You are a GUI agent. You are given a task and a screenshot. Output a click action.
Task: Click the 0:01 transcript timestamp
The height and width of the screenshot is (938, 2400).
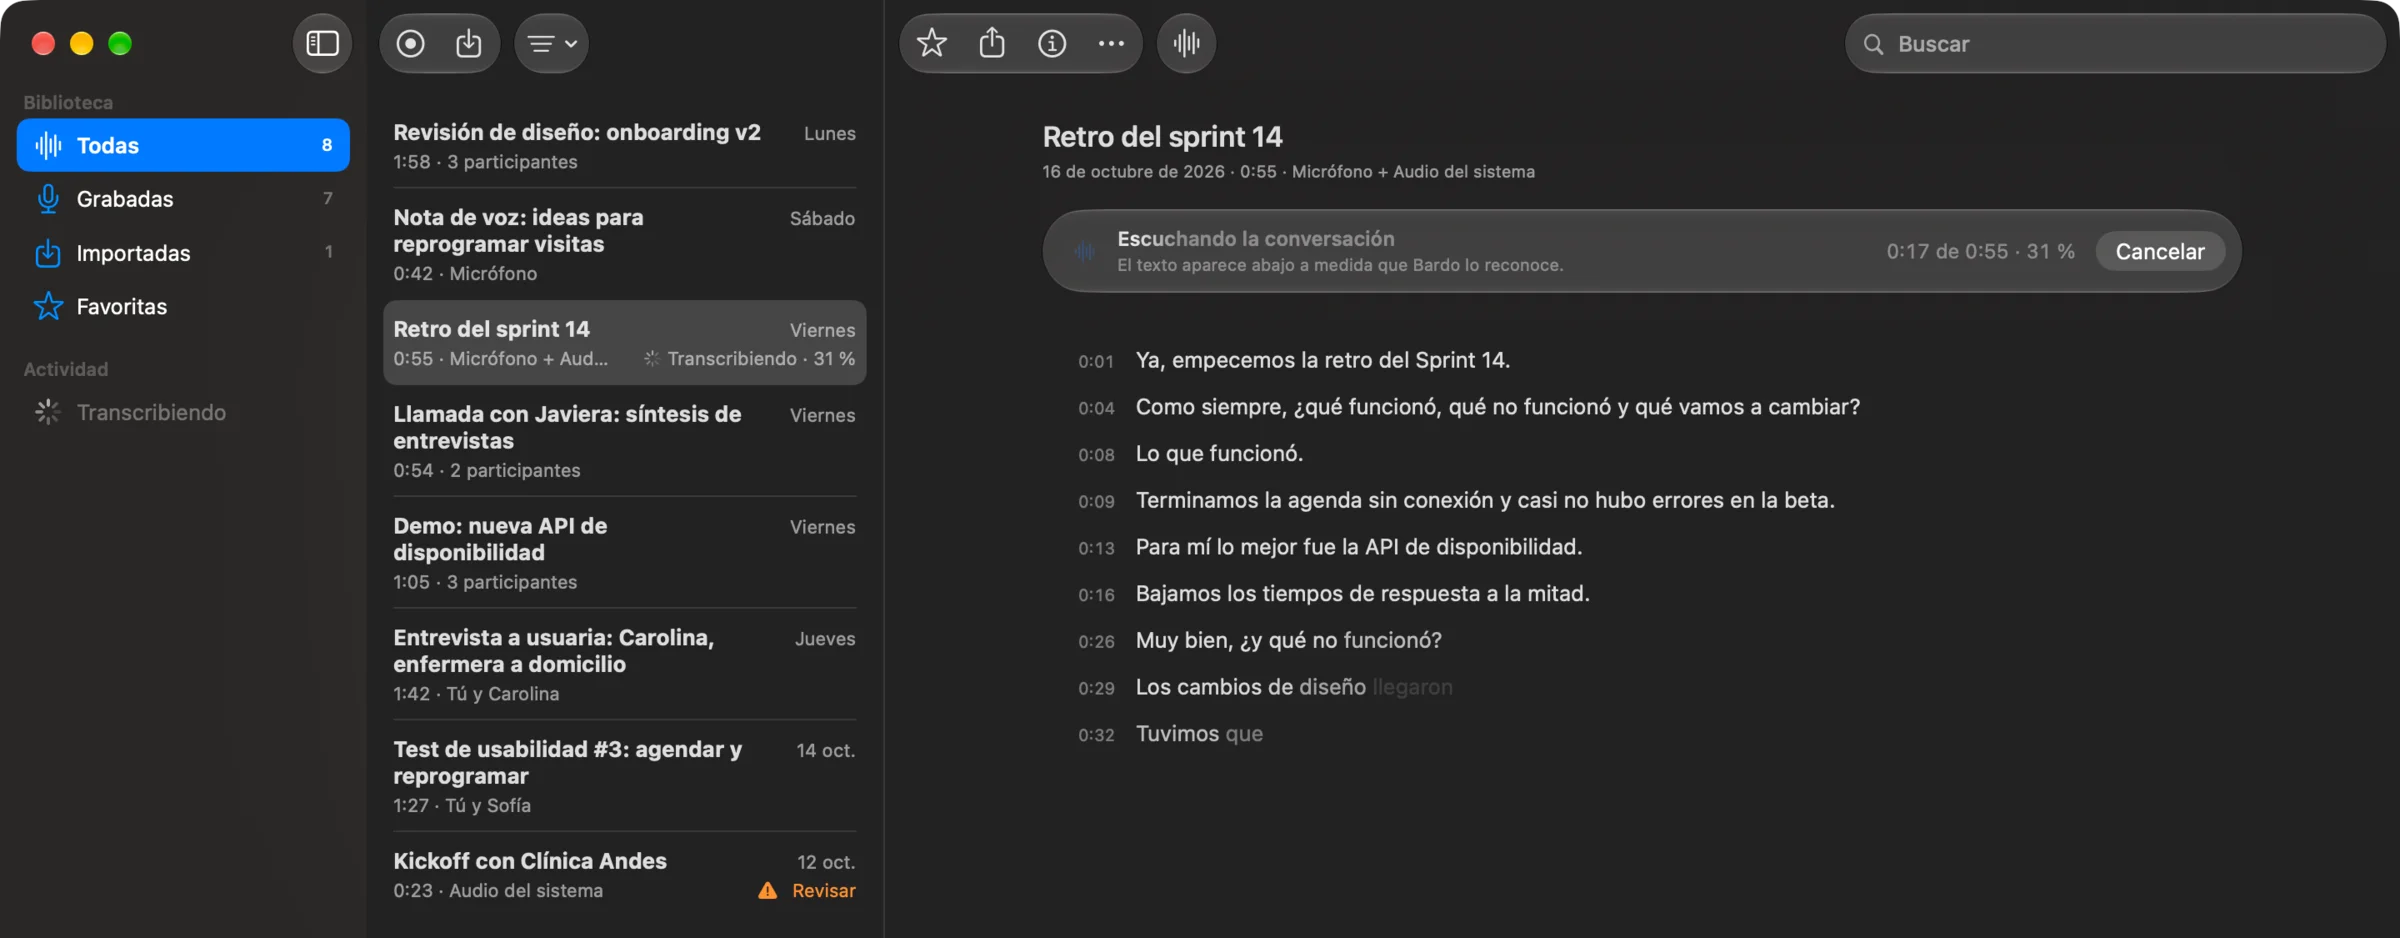point(1096,361)
